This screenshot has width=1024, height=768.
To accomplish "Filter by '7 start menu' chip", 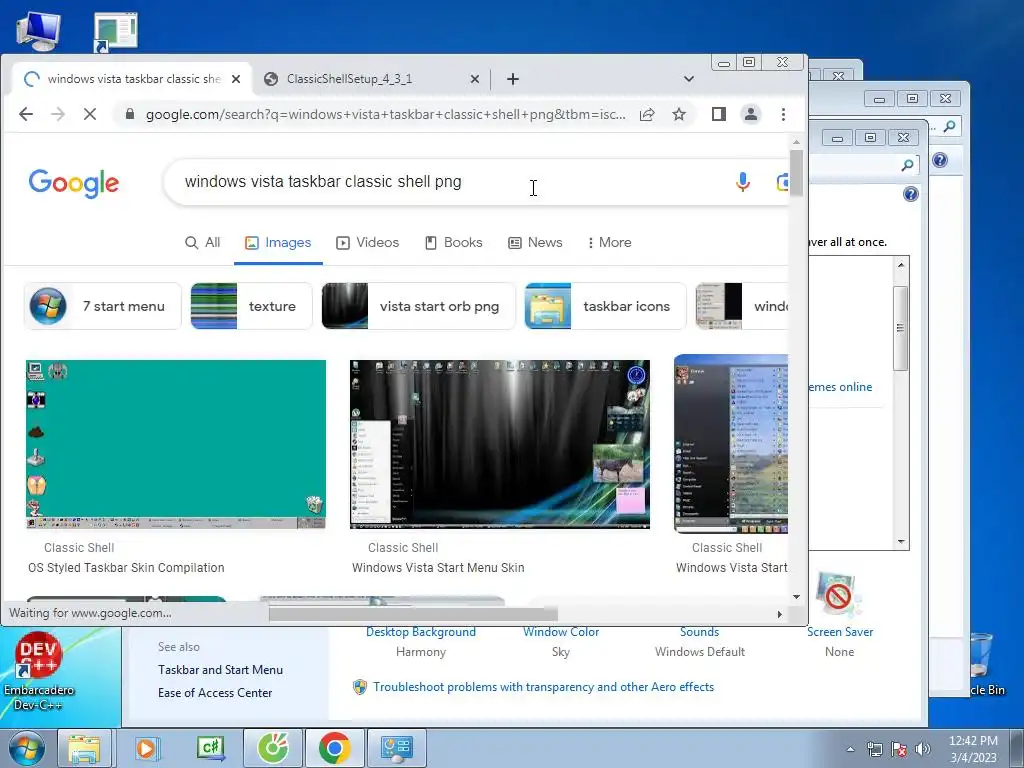I will 103,306.
